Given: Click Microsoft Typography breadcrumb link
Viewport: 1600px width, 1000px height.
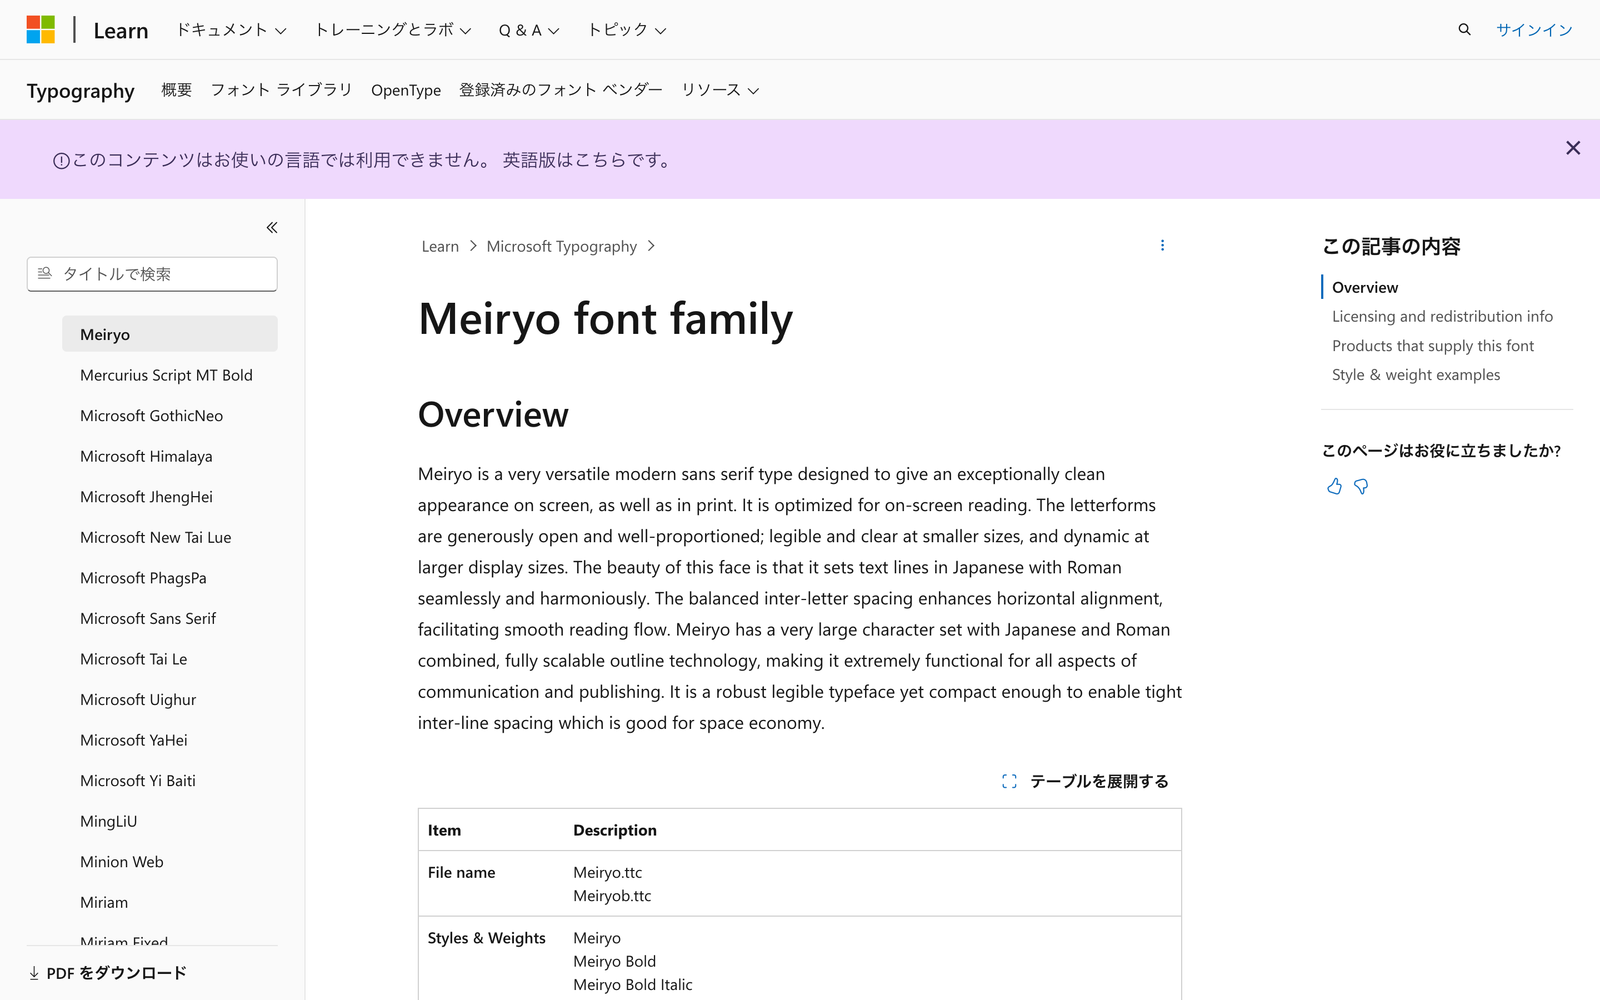Looking at the screenshot, I should (x=562, y=246).
